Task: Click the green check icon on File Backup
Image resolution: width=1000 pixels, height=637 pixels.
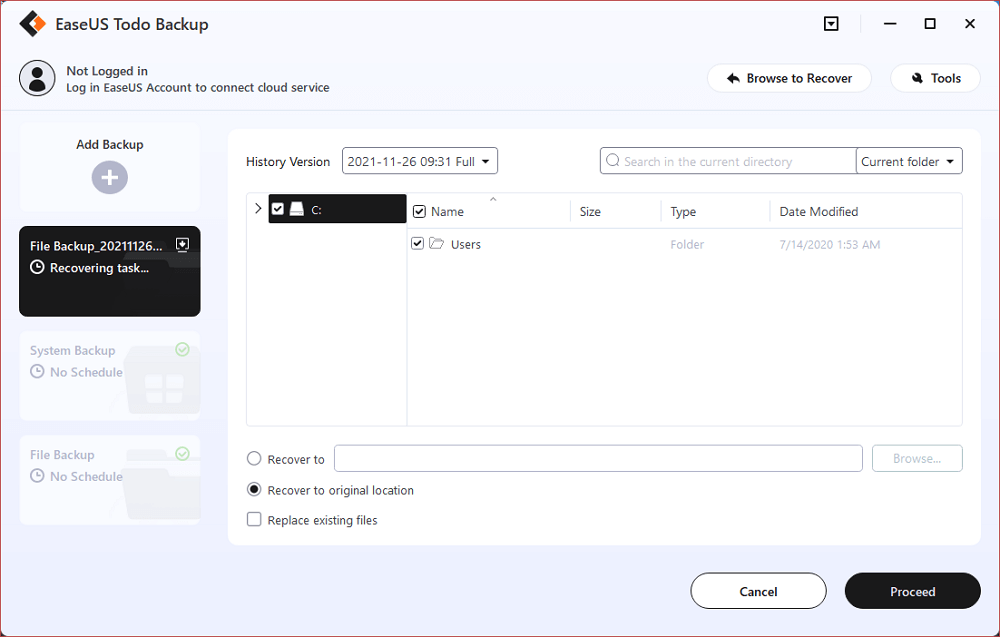Action: [182, 453]
